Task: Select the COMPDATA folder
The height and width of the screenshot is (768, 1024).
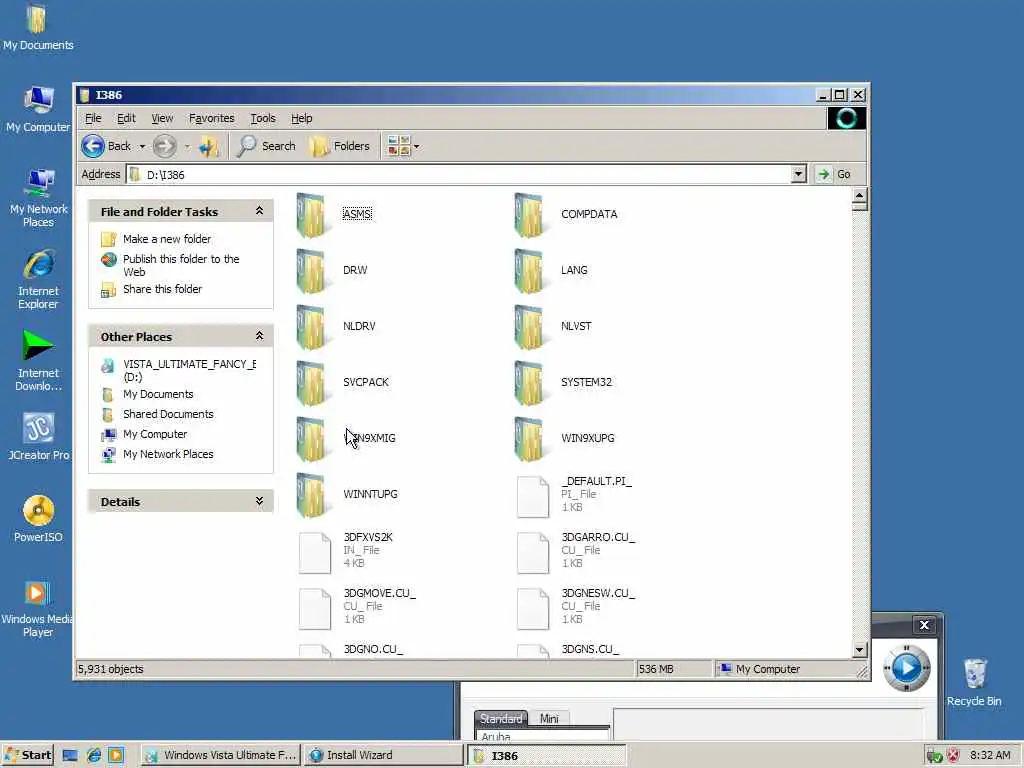Action: [566, 214]
